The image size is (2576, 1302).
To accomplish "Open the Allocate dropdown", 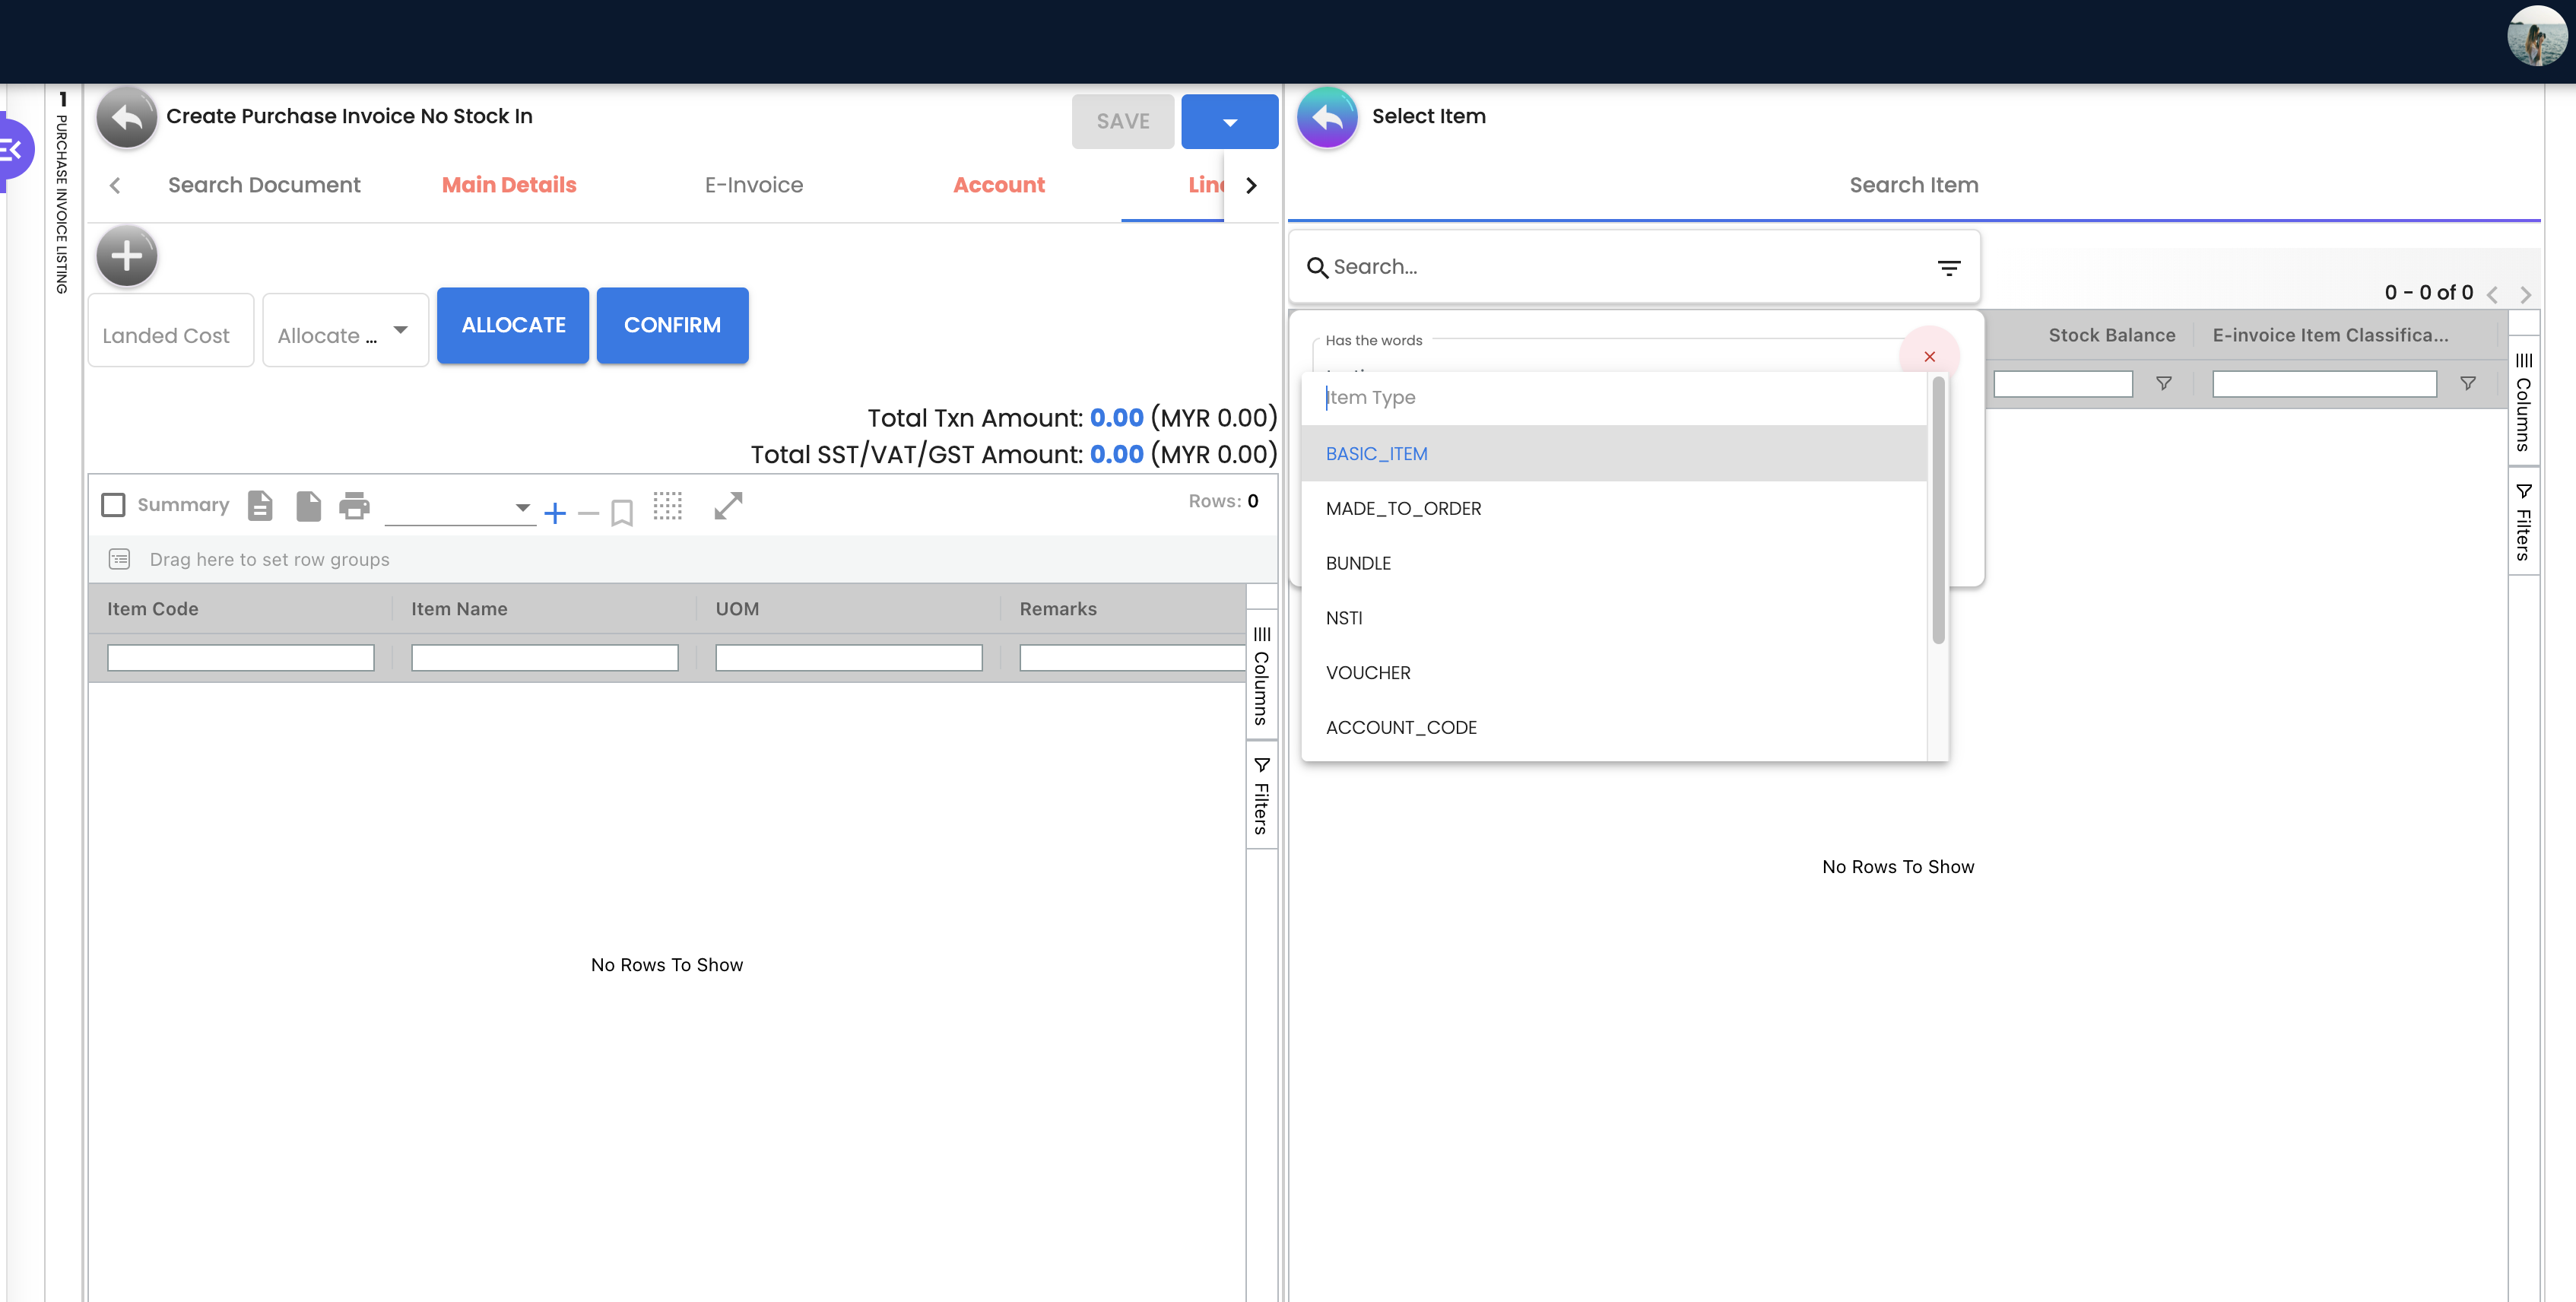I will pyautogui.click(x=345, y=330).
